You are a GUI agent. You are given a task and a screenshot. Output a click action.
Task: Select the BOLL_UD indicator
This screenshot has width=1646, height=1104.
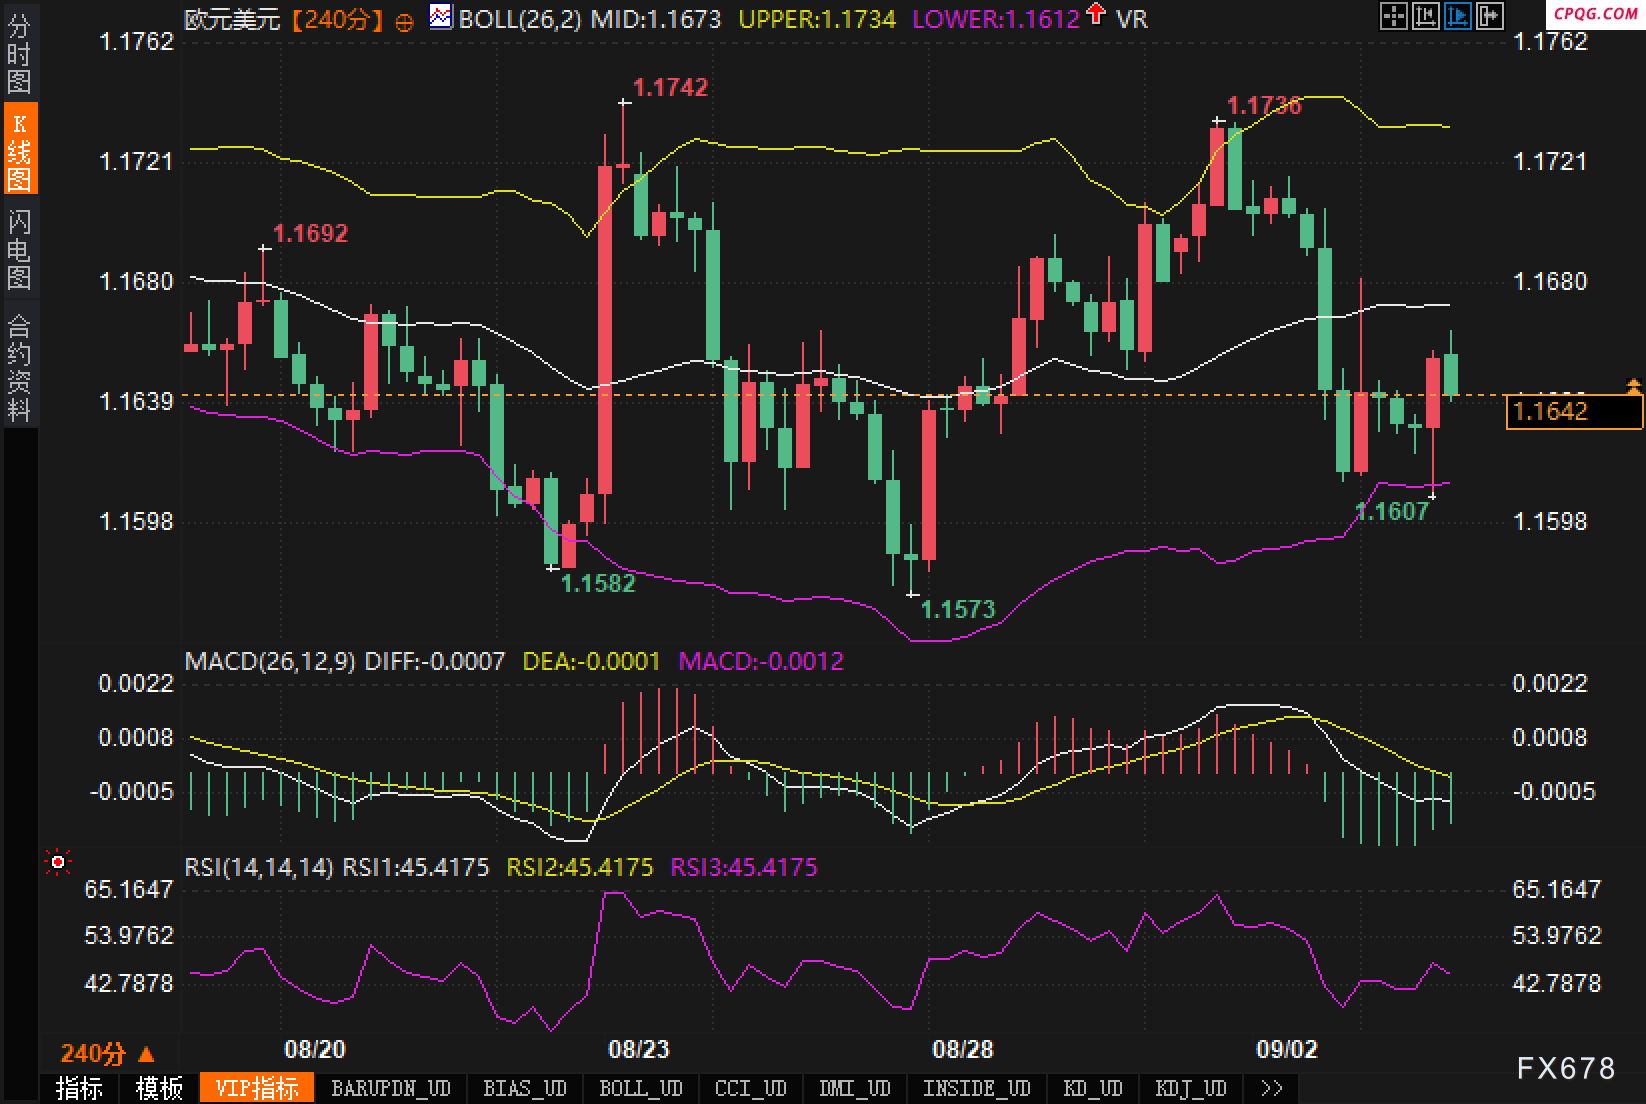pos(640,1088)
